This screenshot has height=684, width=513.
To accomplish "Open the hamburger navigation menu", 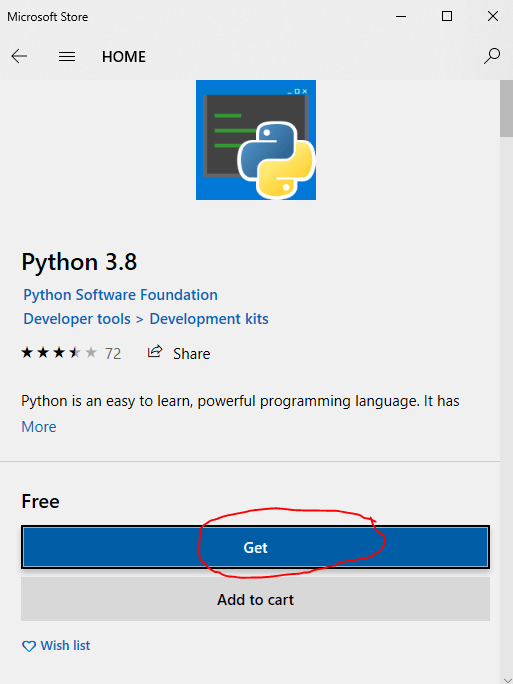I will point(67,56).
